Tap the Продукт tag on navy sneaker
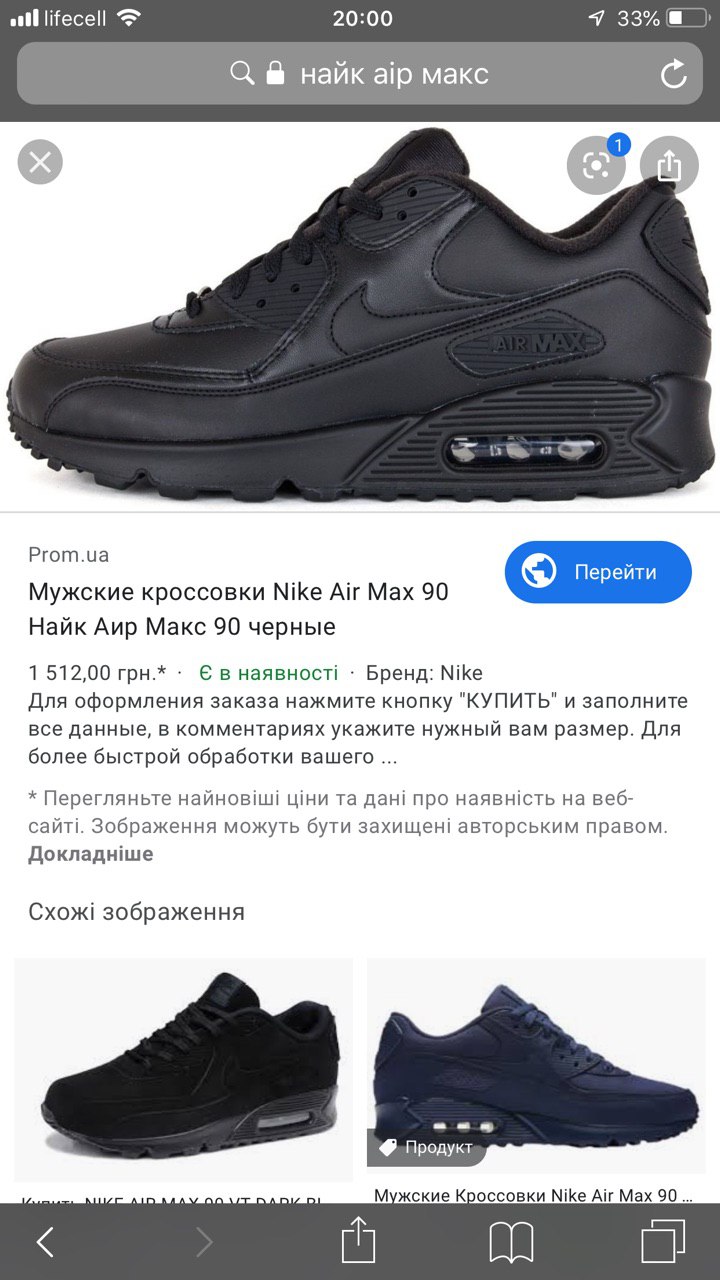The height and width of the screenshot is (1280, 720). (x=427, y=1147)
